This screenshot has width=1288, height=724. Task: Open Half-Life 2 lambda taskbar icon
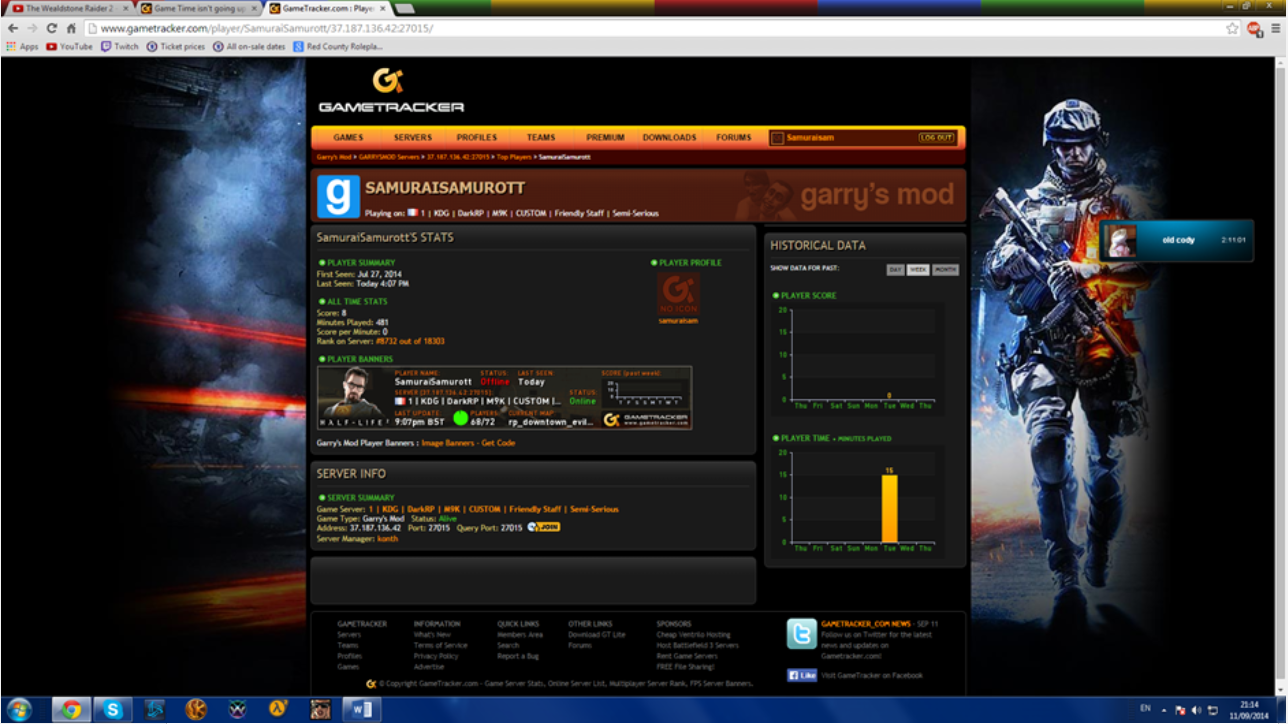click(x=277, y=709)
